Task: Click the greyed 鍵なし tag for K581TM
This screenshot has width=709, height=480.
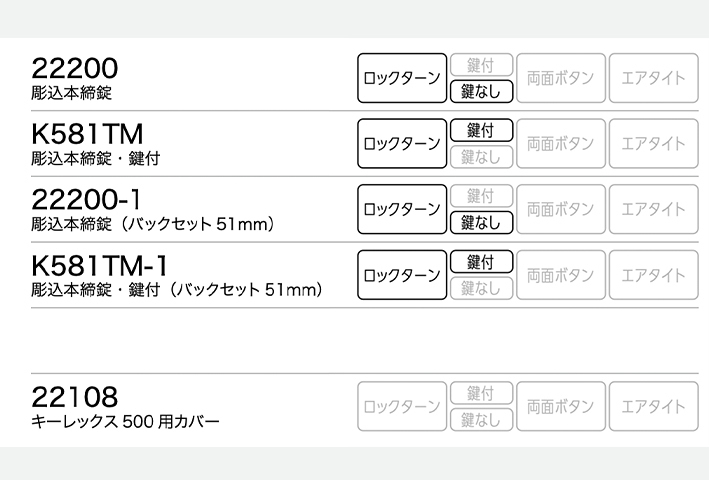Action: (481, 157)
